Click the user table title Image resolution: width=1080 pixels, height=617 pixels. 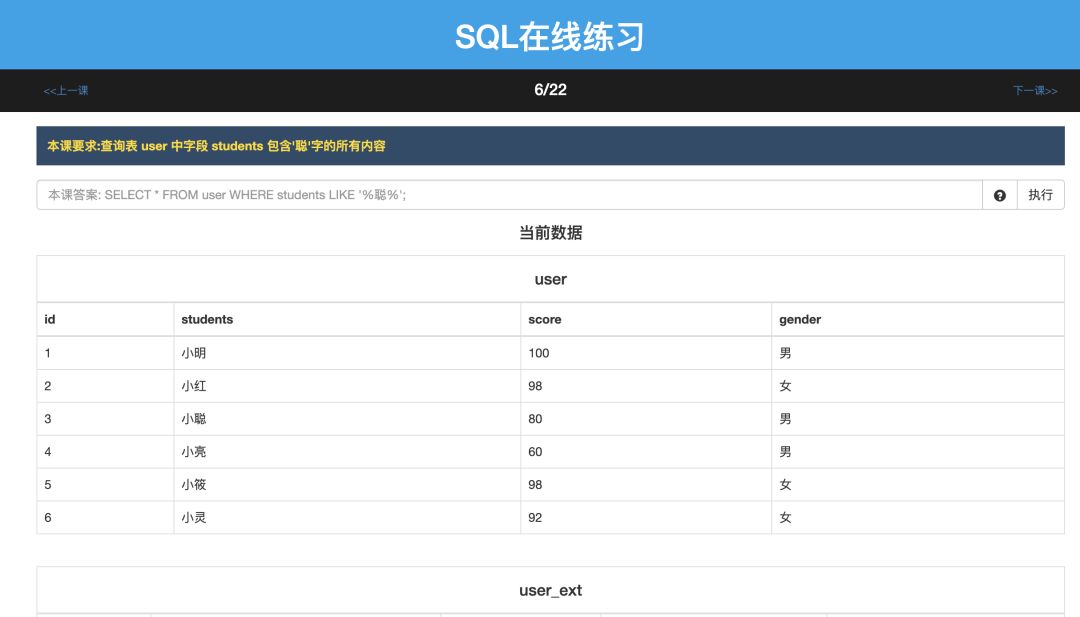(550, 280)
